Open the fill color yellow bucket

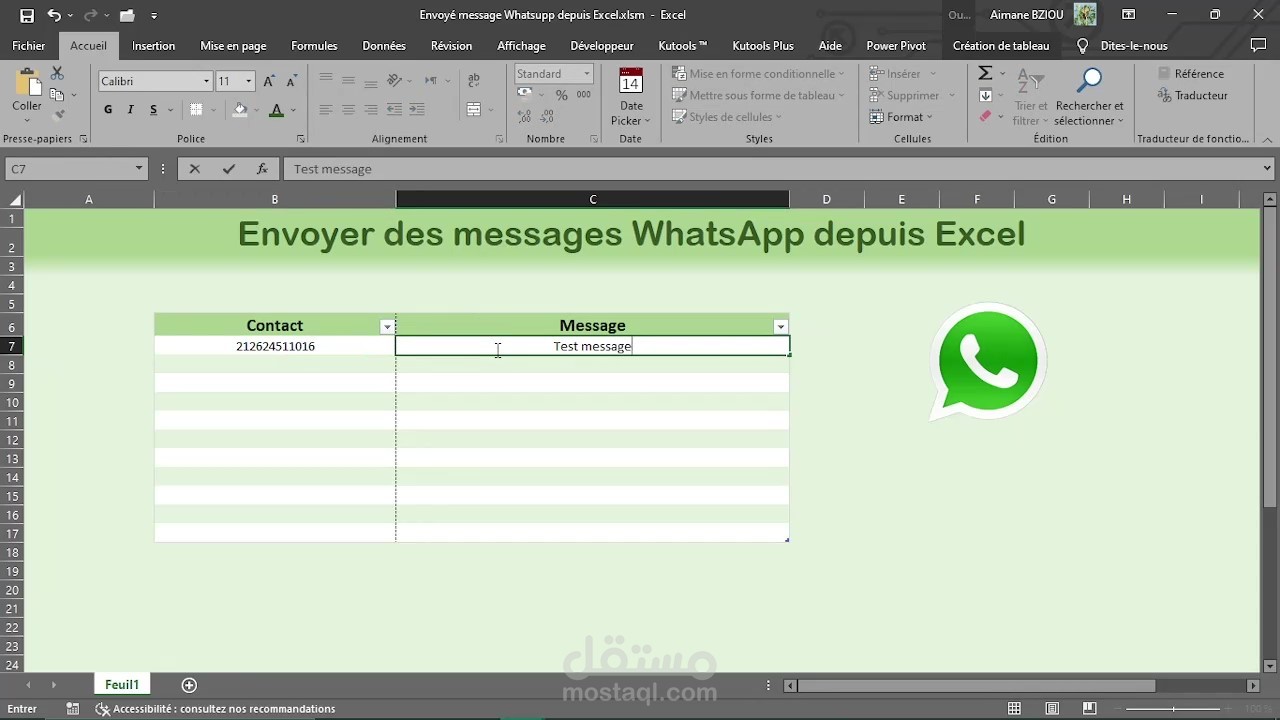[x=240, y=110]
